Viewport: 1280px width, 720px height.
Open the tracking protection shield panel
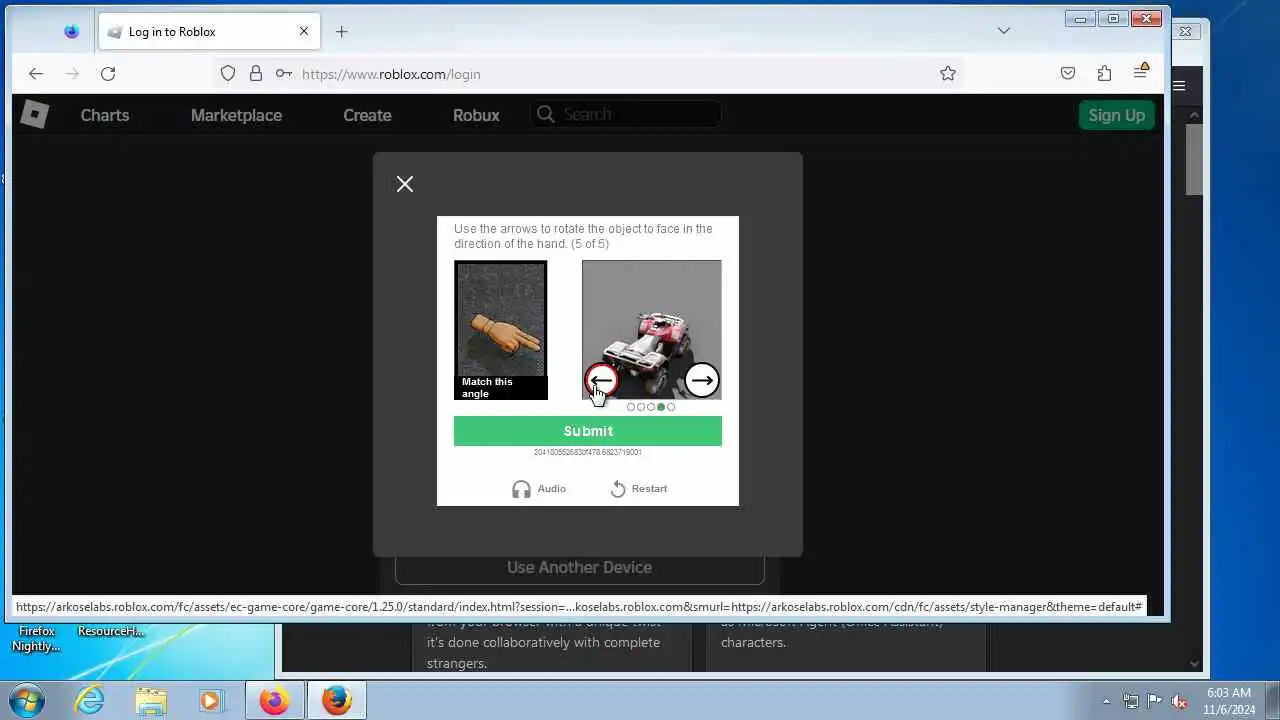coord(228,73)
